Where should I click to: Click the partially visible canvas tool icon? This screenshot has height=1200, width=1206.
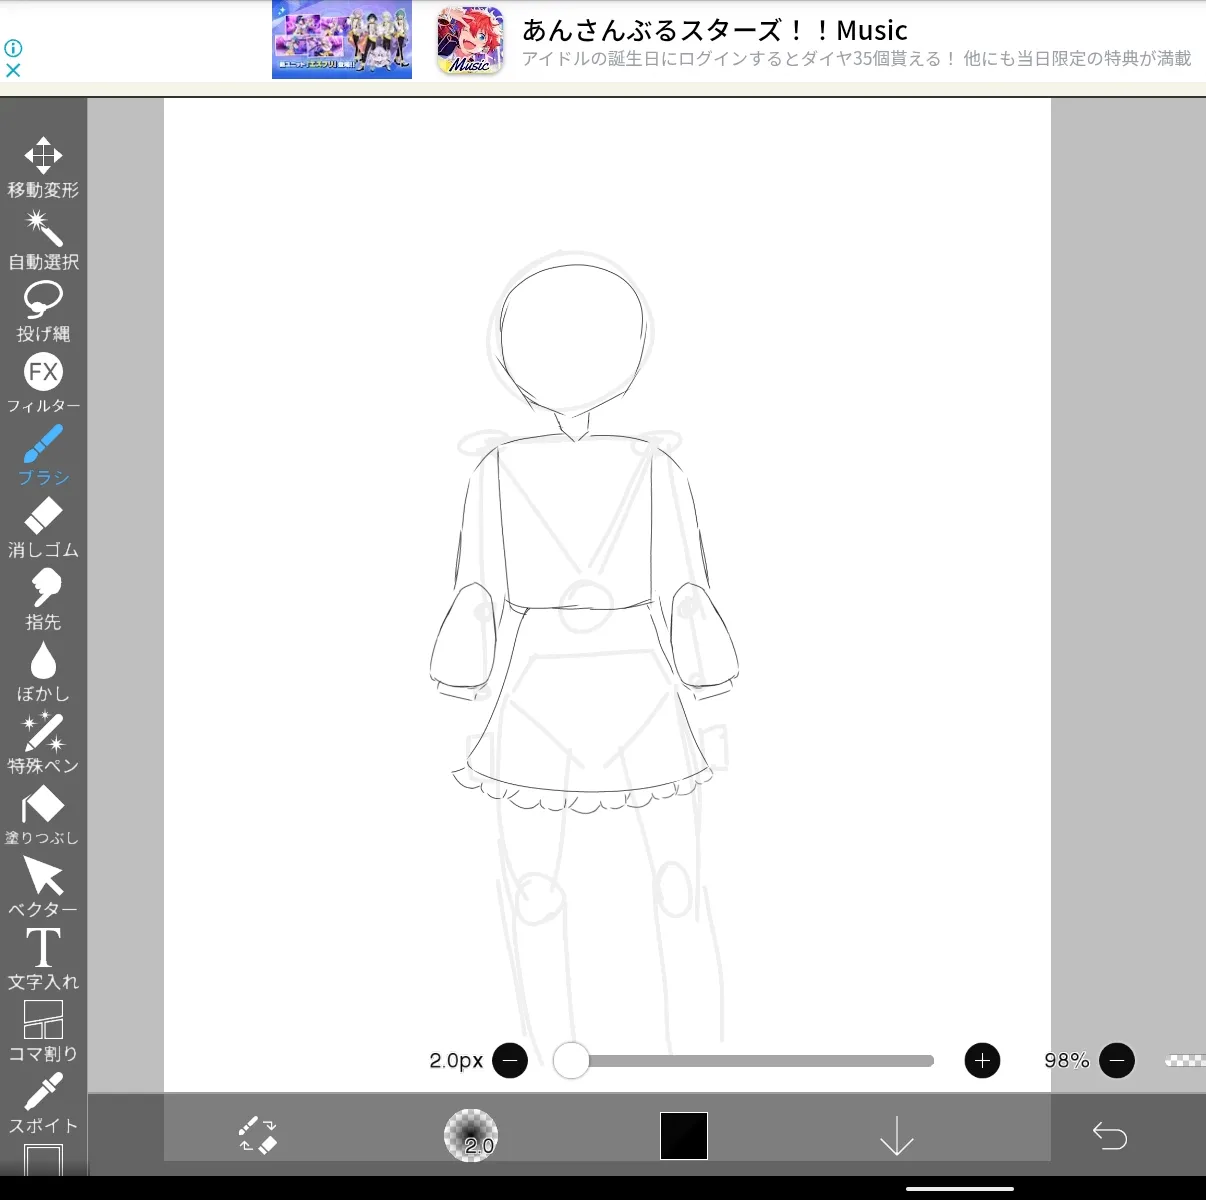[43, 1160]
